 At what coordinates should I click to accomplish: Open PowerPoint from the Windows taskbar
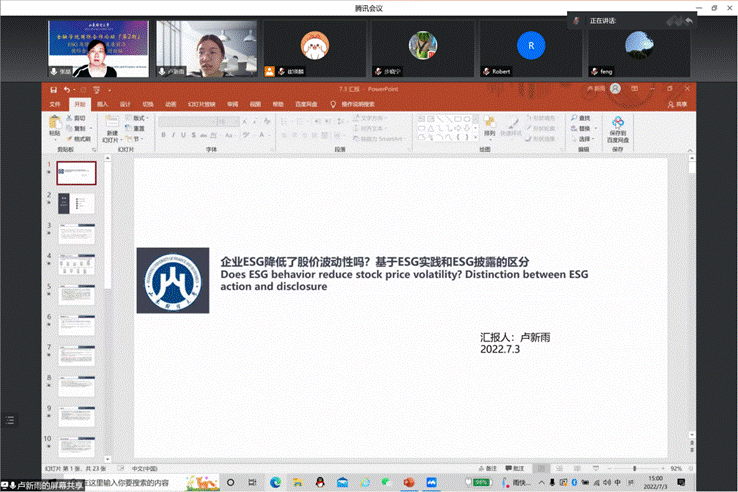(x=408, y=482)
